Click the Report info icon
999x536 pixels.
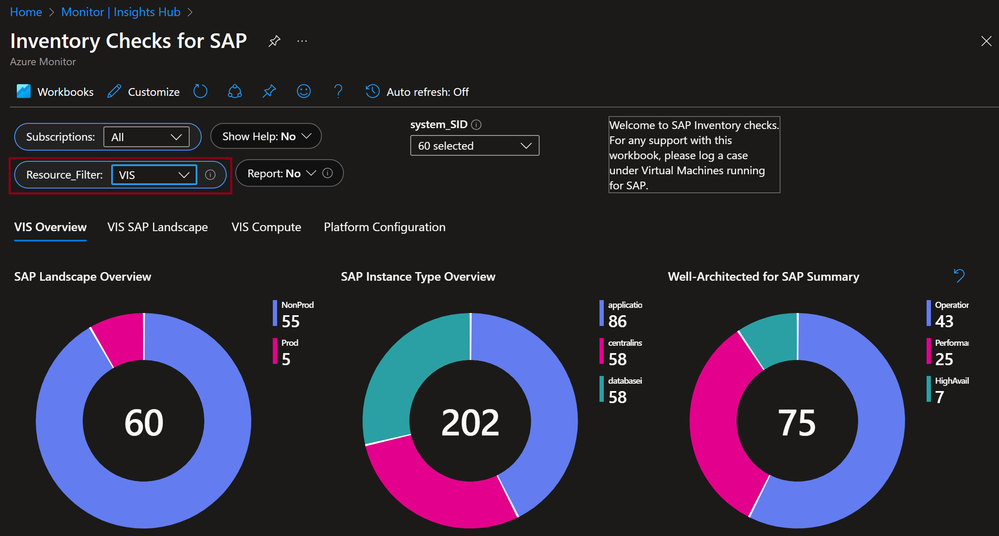pyautogui.click(x=327, y=173)
